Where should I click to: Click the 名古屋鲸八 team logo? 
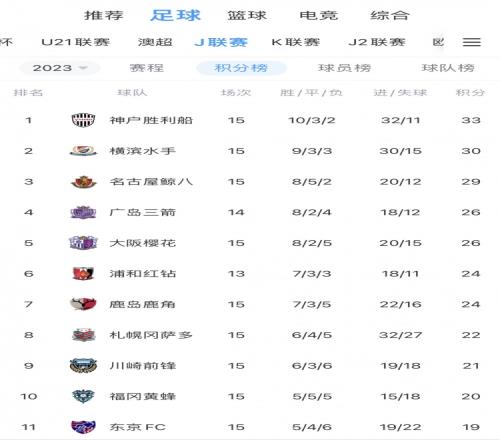pos(83,182)
